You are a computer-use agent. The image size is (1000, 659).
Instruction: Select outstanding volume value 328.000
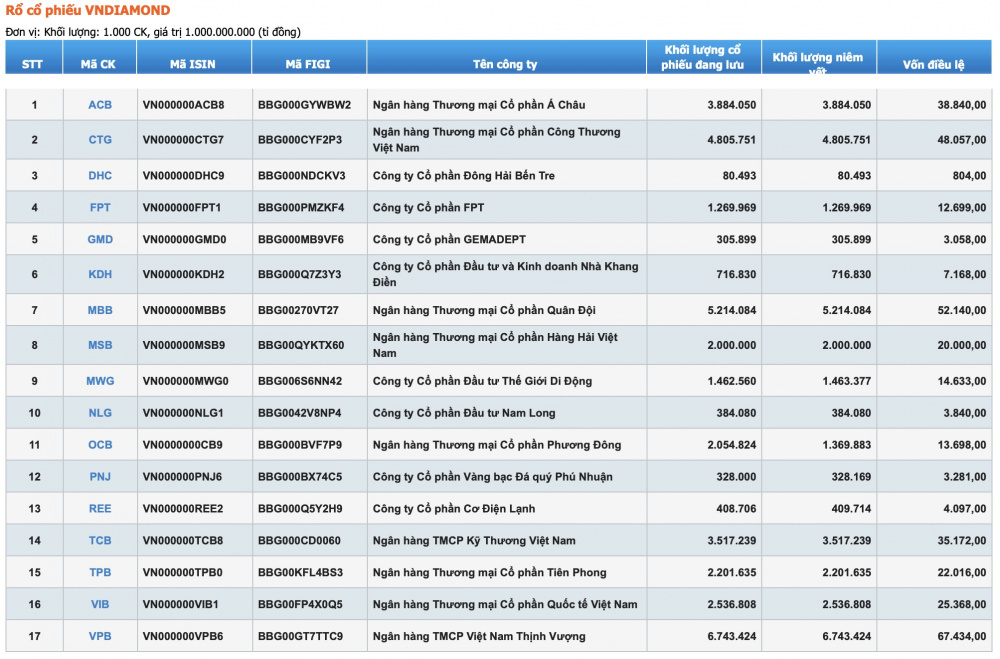736,477
